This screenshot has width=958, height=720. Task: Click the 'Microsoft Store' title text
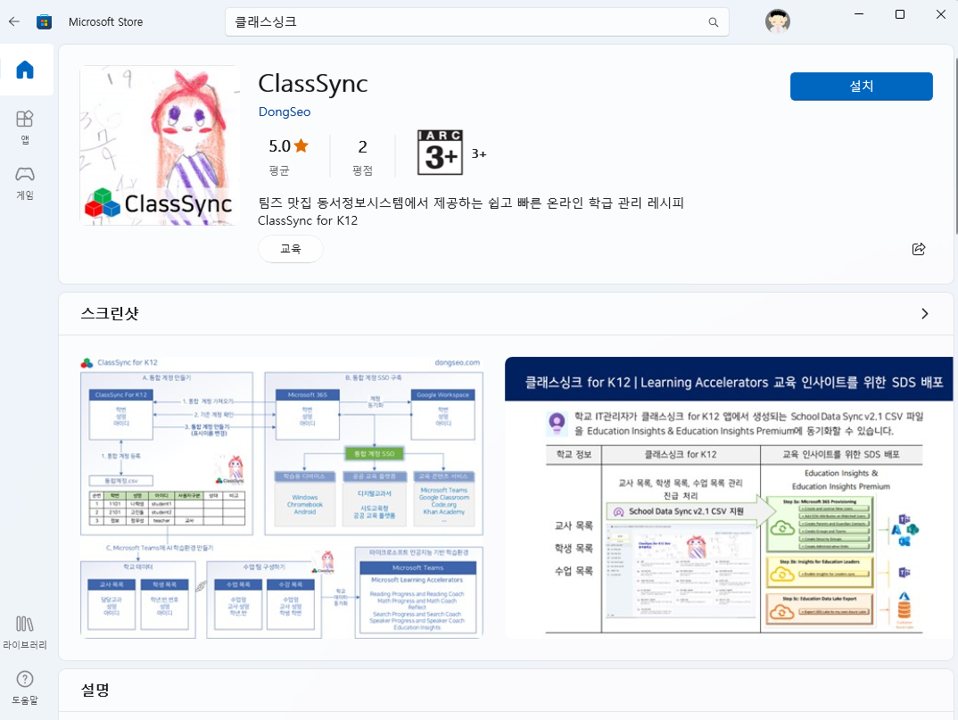click(106, 22)
